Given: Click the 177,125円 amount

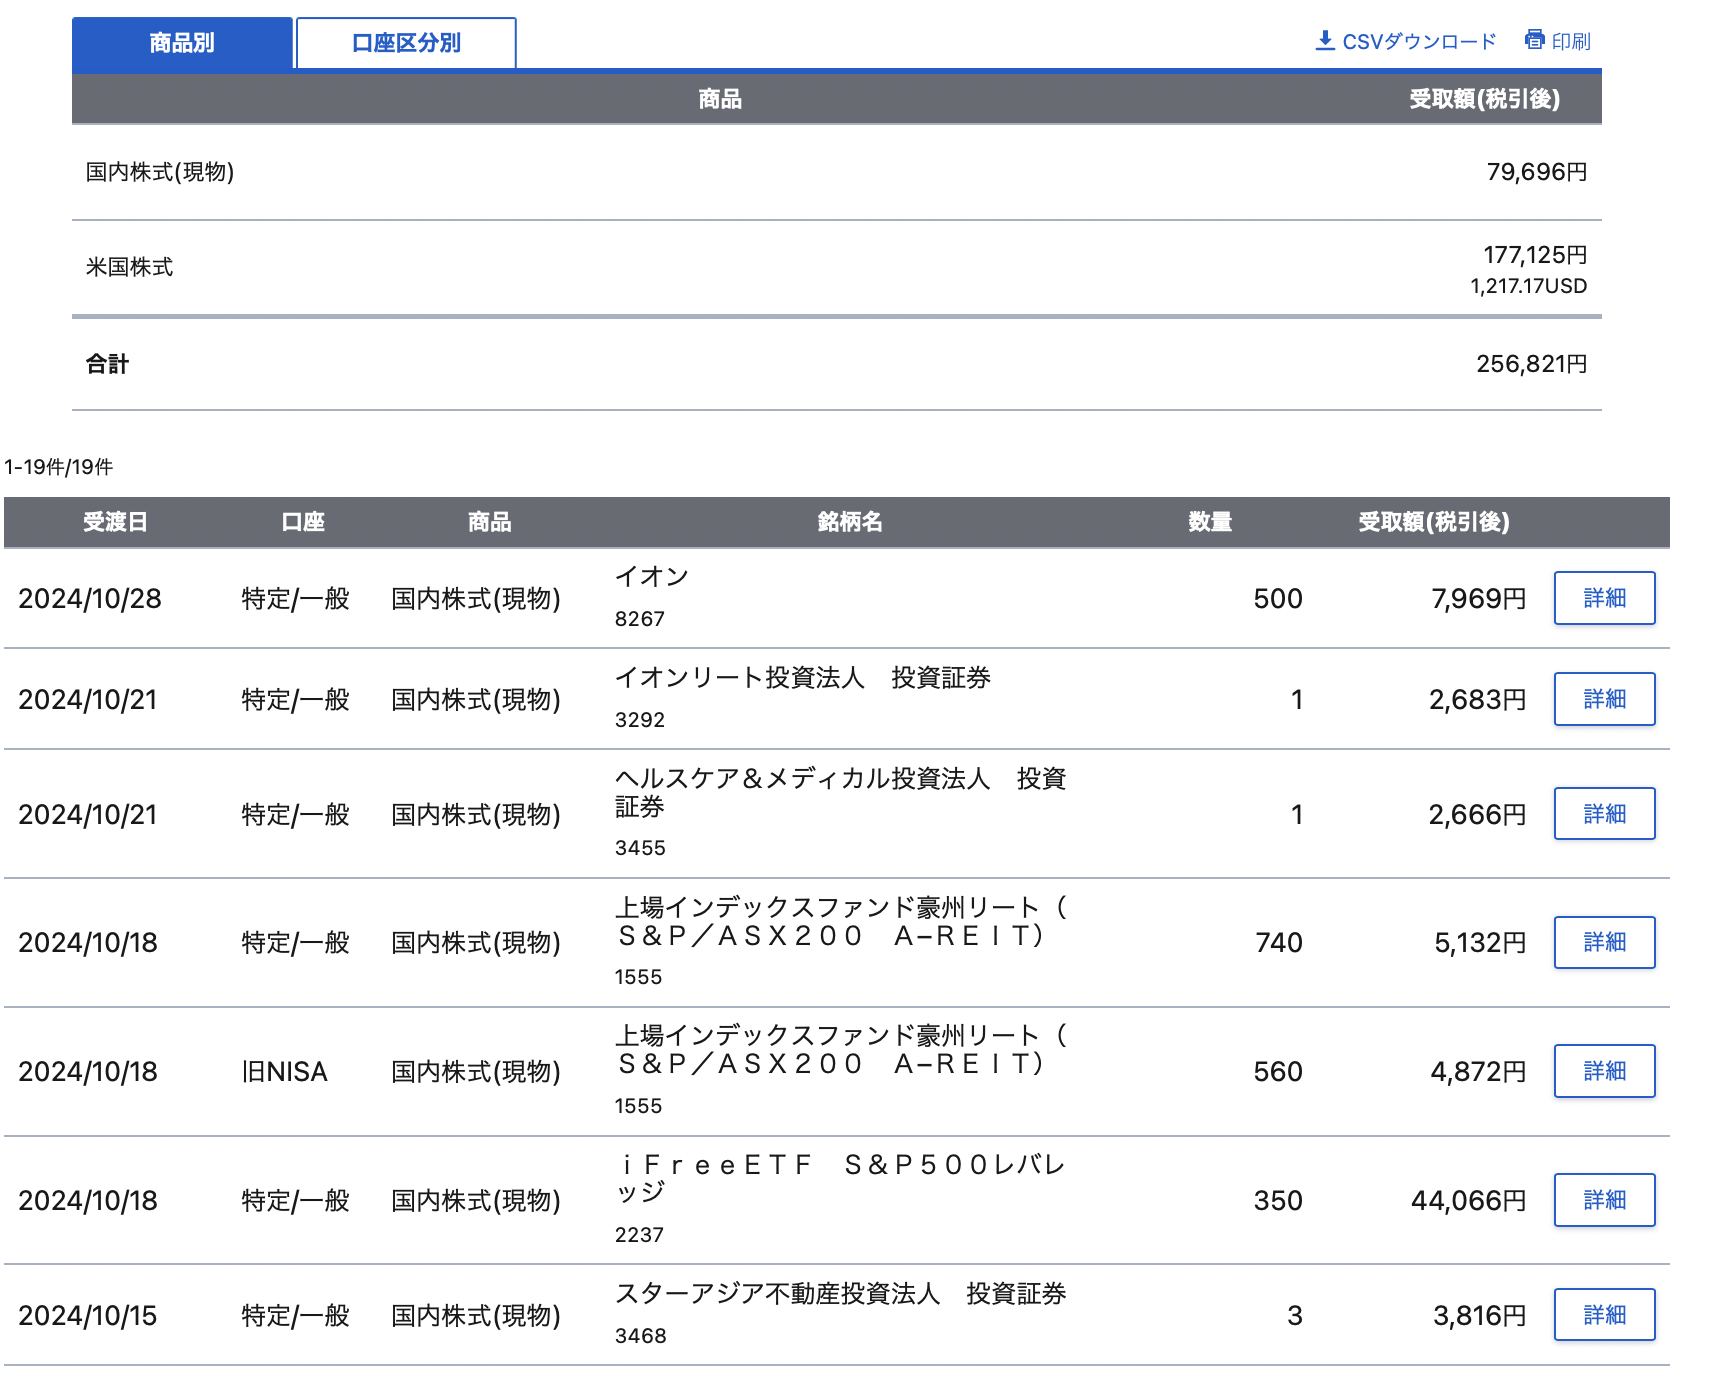Looking at the screenshot, I should coord(1535,255).
